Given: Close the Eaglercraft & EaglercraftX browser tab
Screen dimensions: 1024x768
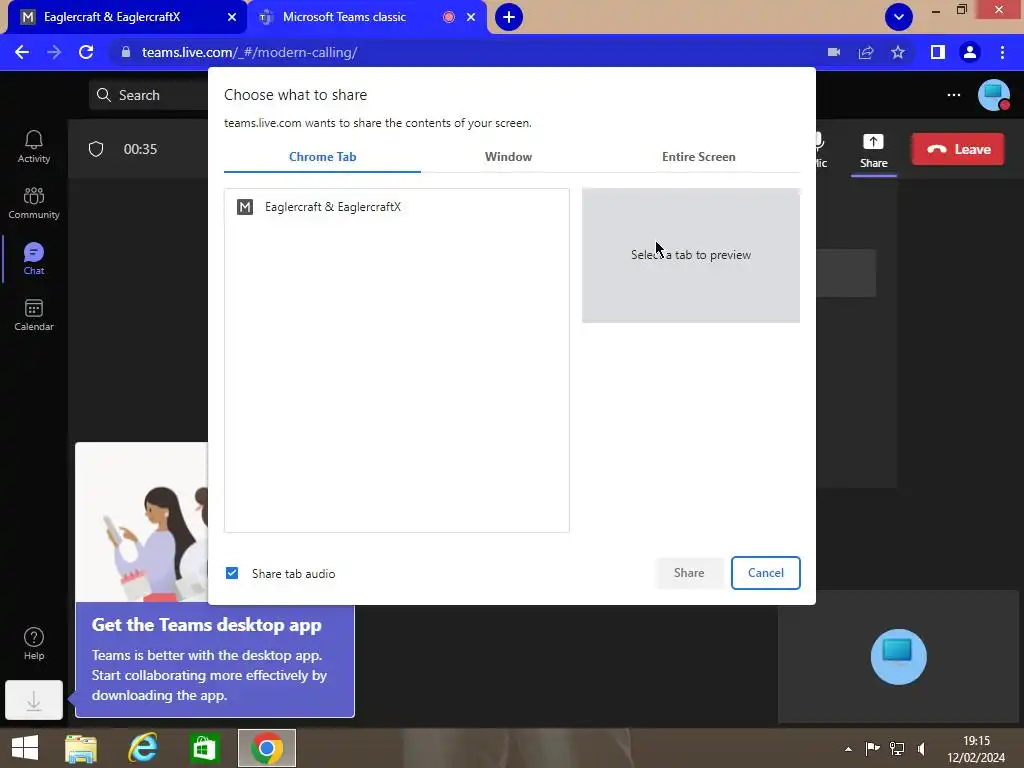Looking at the screenshot, I should coord(232,17).
